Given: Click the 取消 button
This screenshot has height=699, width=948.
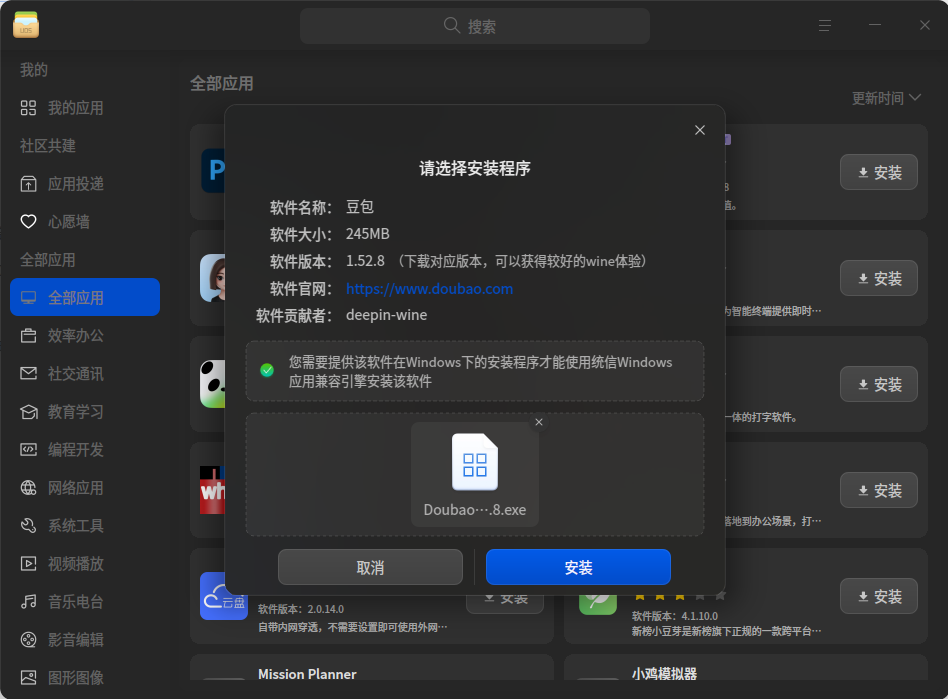Looking at the screenshot, I should coord(370,567).
